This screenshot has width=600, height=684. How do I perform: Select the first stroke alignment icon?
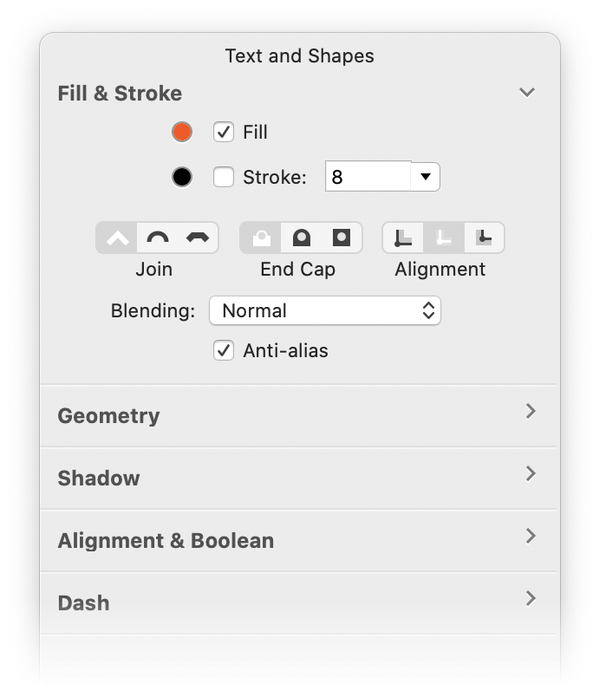[x=403, y=238]
